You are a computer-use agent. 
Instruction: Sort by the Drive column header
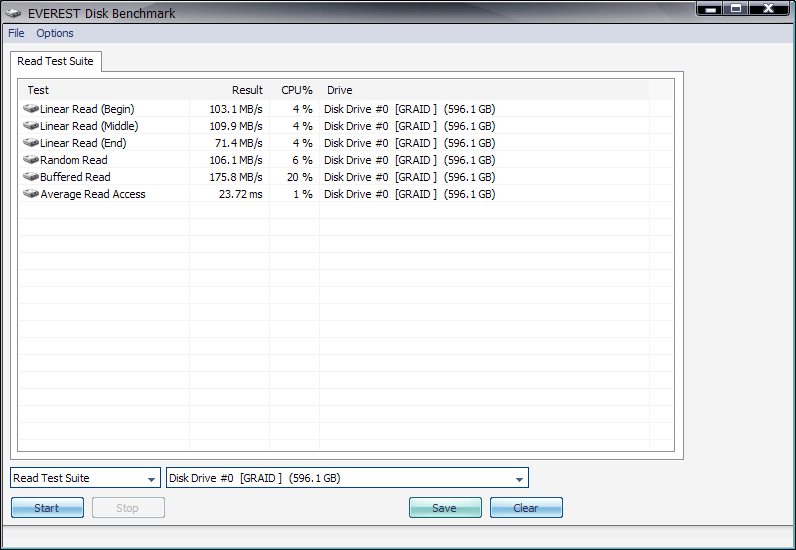pyautogui.click(x=339, y=90)
